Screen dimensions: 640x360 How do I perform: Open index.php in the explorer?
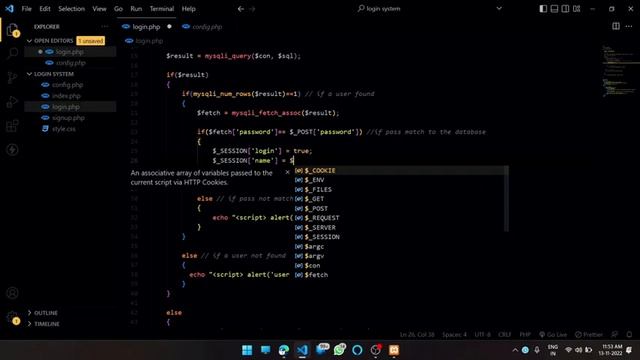(x=70, y=96)
